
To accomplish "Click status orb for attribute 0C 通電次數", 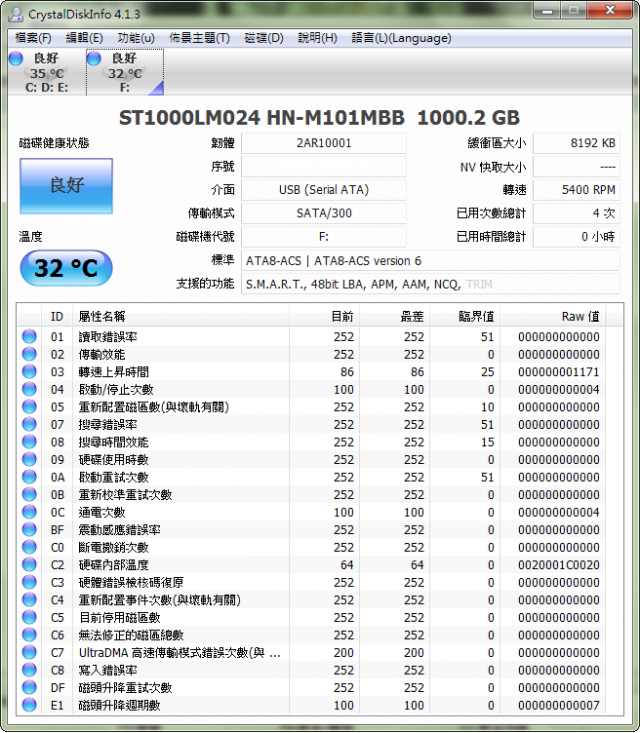I will click(29, 512).
